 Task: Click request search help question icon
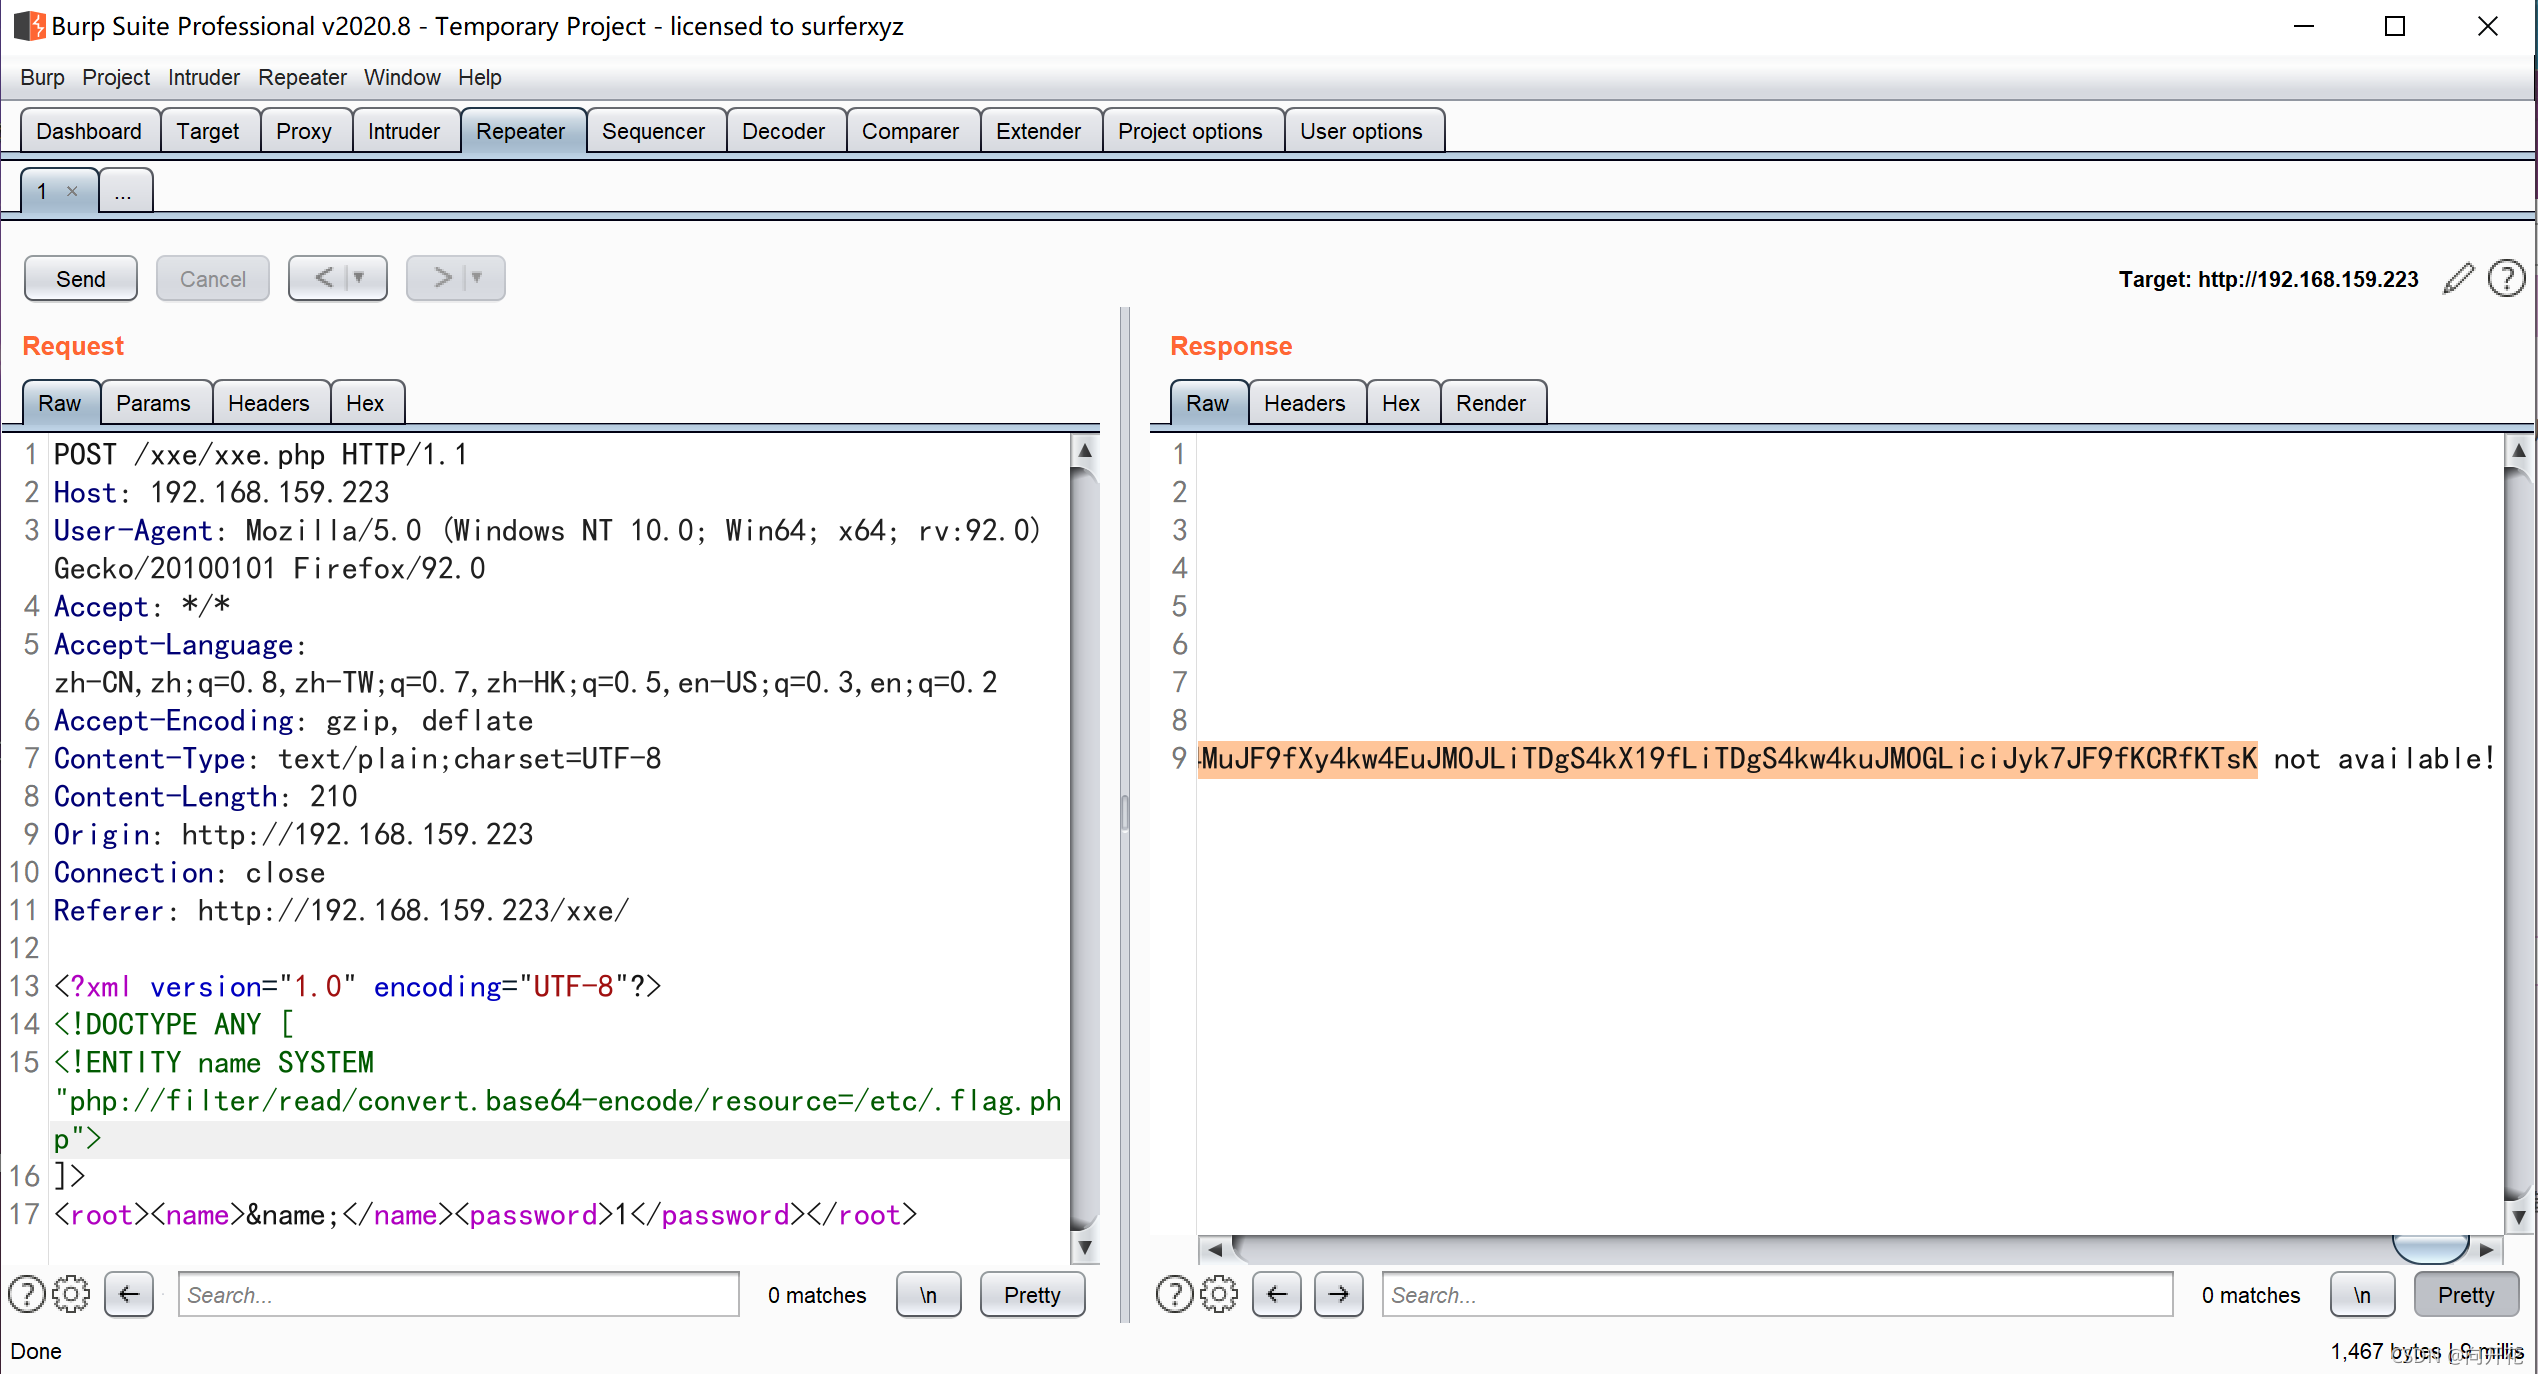click(27, 1294)
